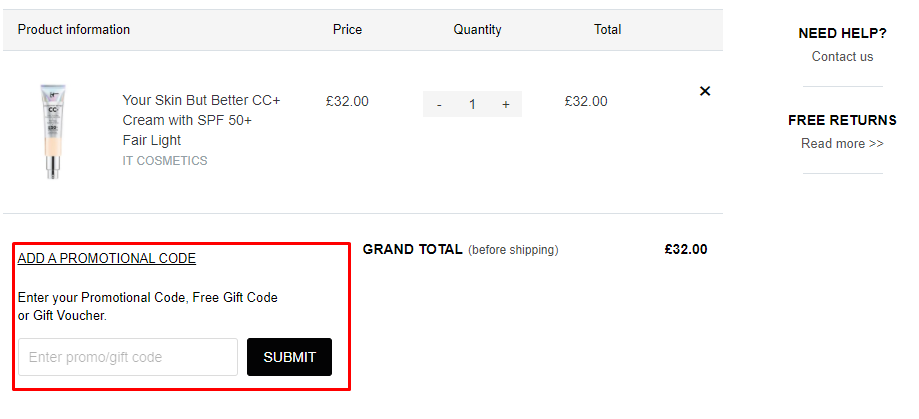Click the Grand Total amount £32.00
The image size is (919, 419).
tap(685, 250)
